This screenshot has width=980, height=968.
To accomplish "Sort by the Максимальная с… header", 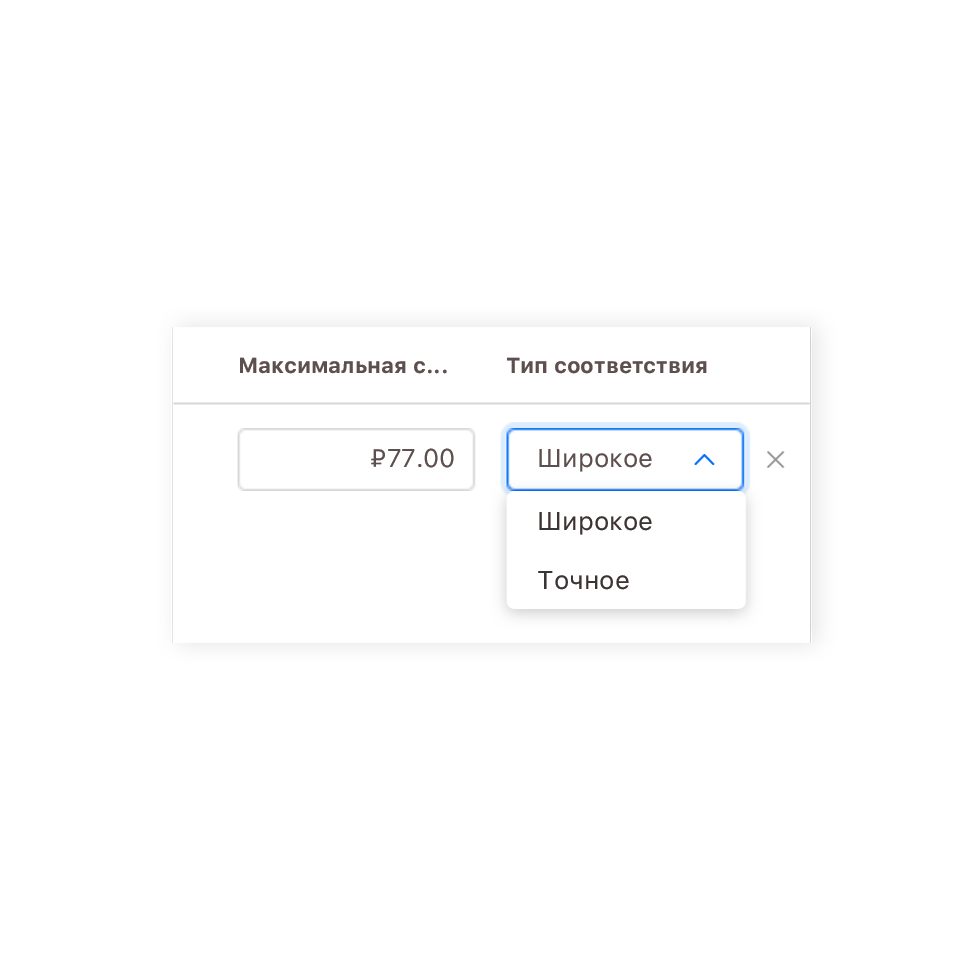I will tap(343, 366).
